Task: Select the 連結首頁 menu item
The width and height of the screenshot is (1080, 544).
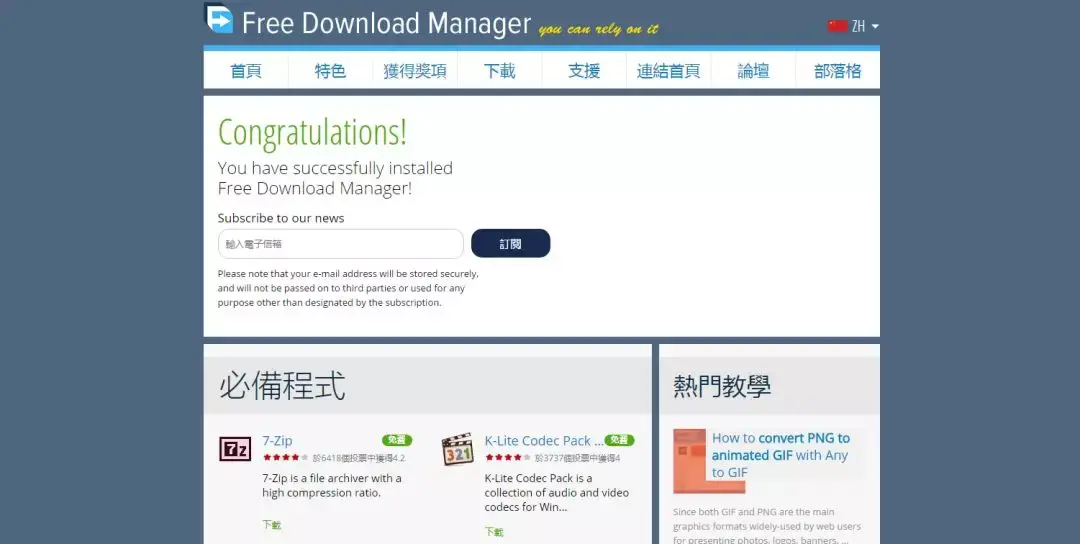Action: pyautogui.click(x=668, y=71)
